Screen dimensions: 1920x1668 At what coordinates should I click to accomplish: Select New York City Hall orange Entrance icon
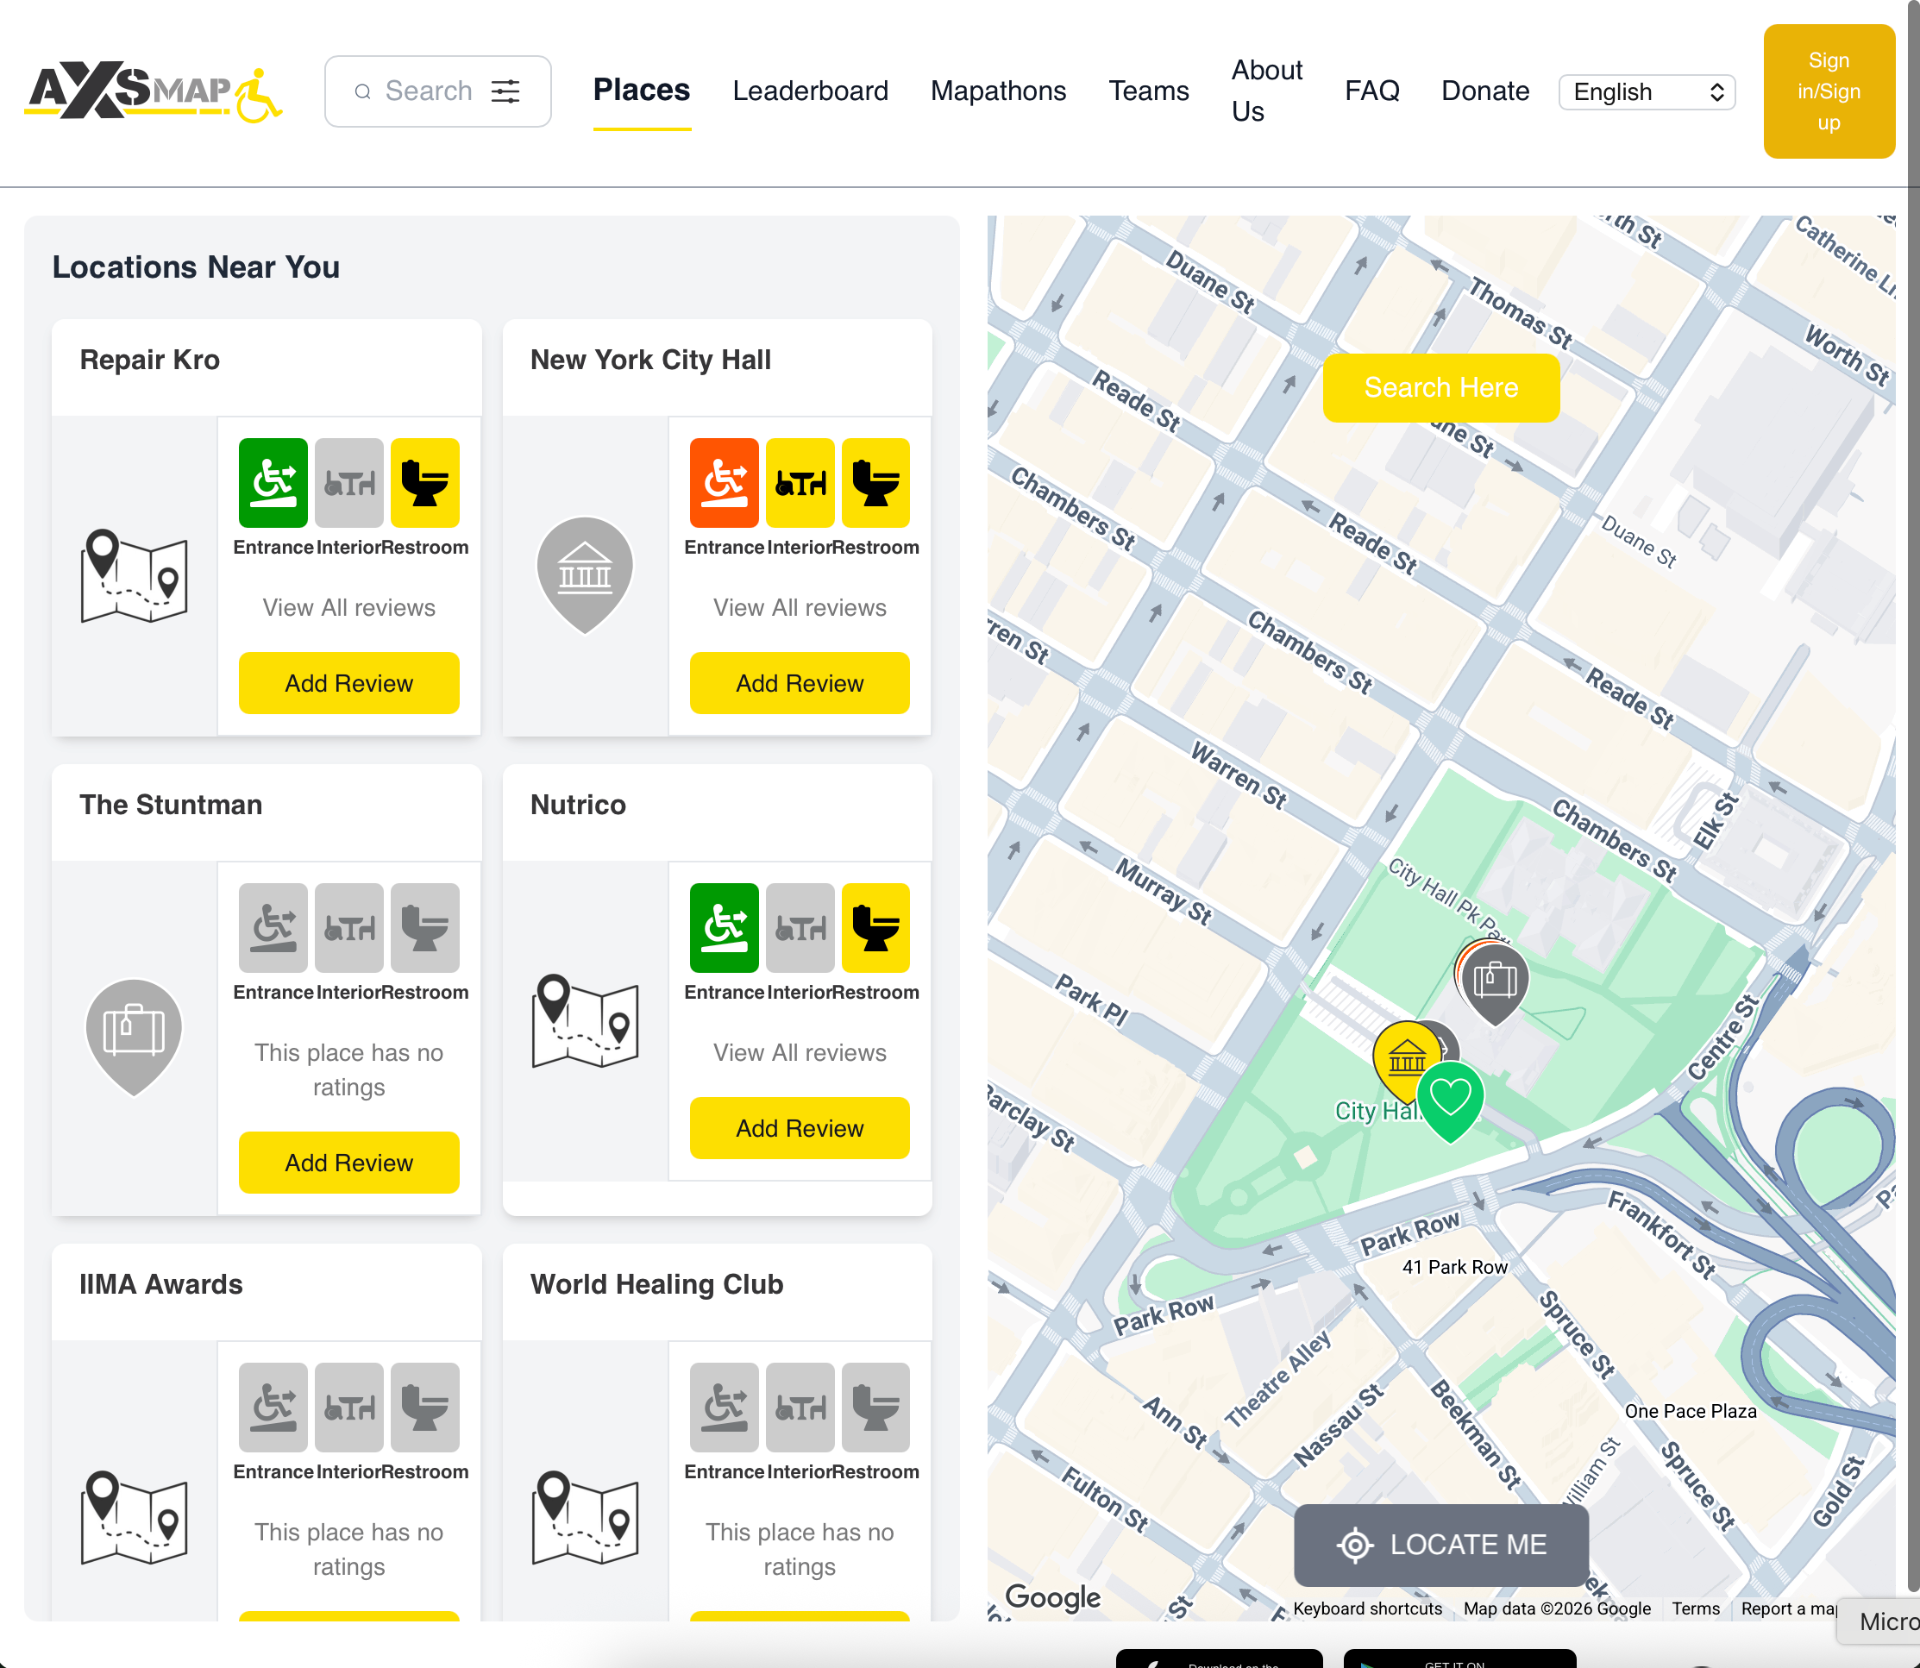click(724, 483)
